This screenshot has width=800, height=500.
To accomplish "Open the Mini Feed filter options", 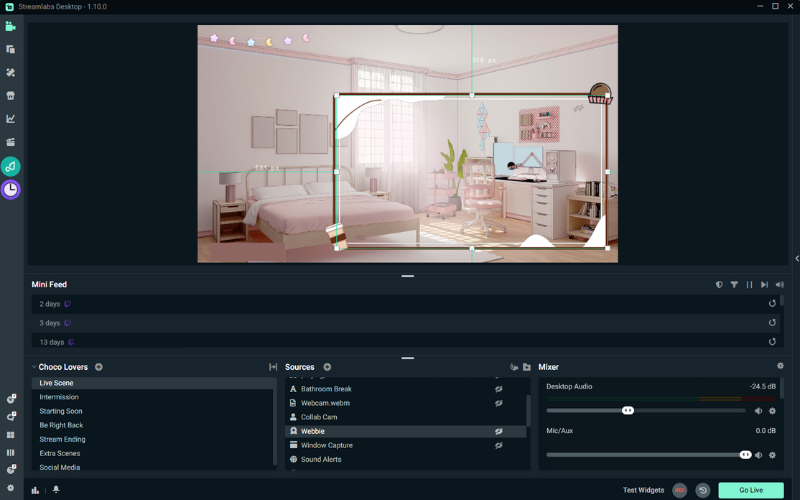I will click(734, 285).
